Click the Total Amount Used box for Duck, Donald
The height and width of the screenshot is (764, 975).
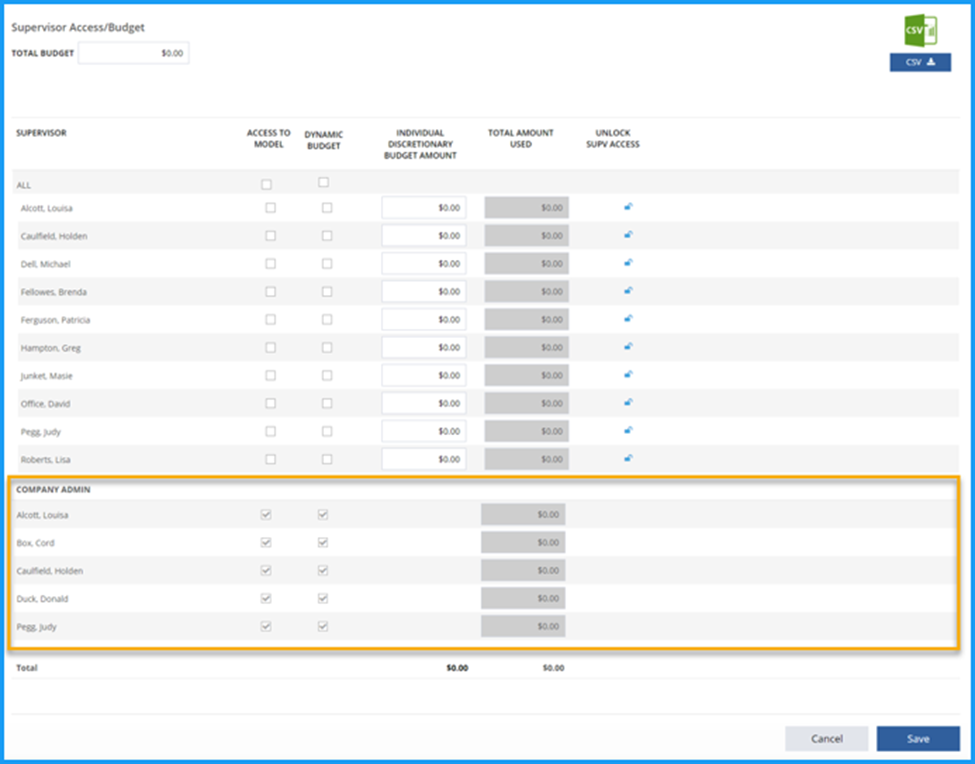523,599
